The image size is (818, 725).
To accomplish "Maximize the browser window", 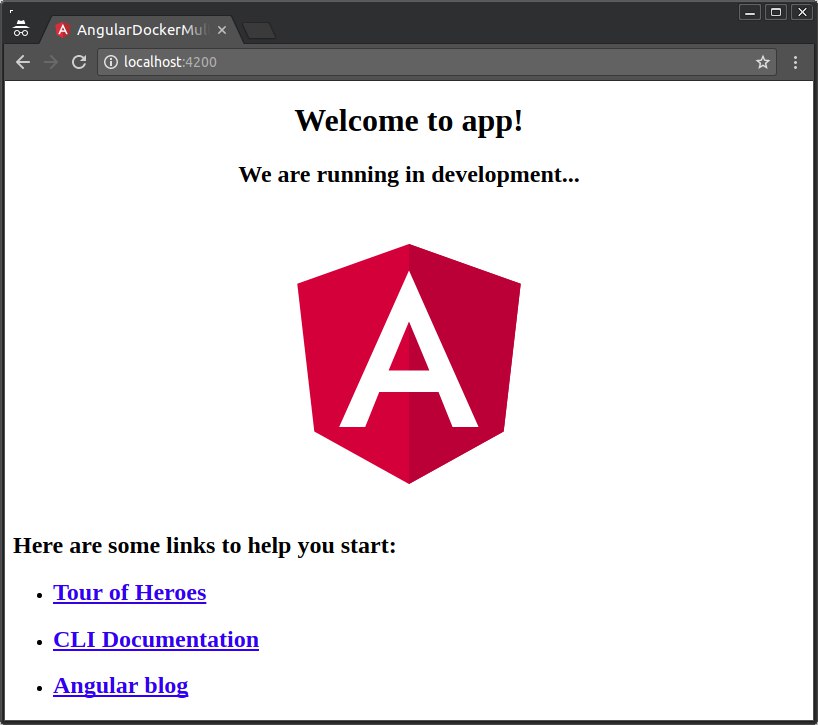I will tap(776, 12).
